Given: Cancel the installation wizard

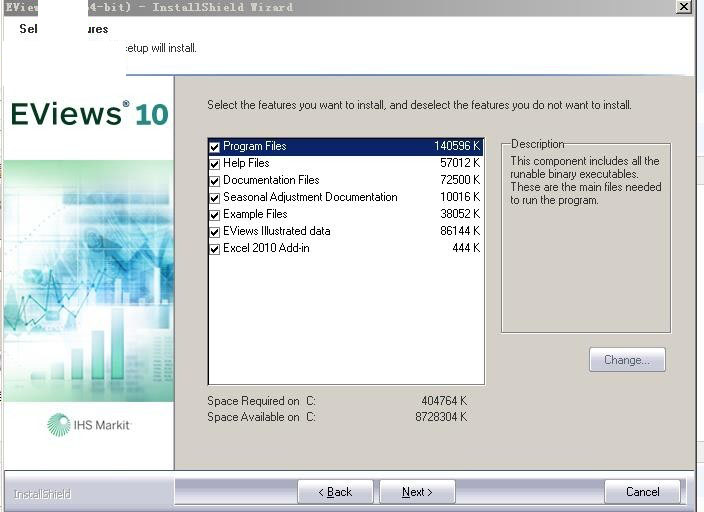Looking at the screenshot, I should pyautogui.click(x=642, y=492).
